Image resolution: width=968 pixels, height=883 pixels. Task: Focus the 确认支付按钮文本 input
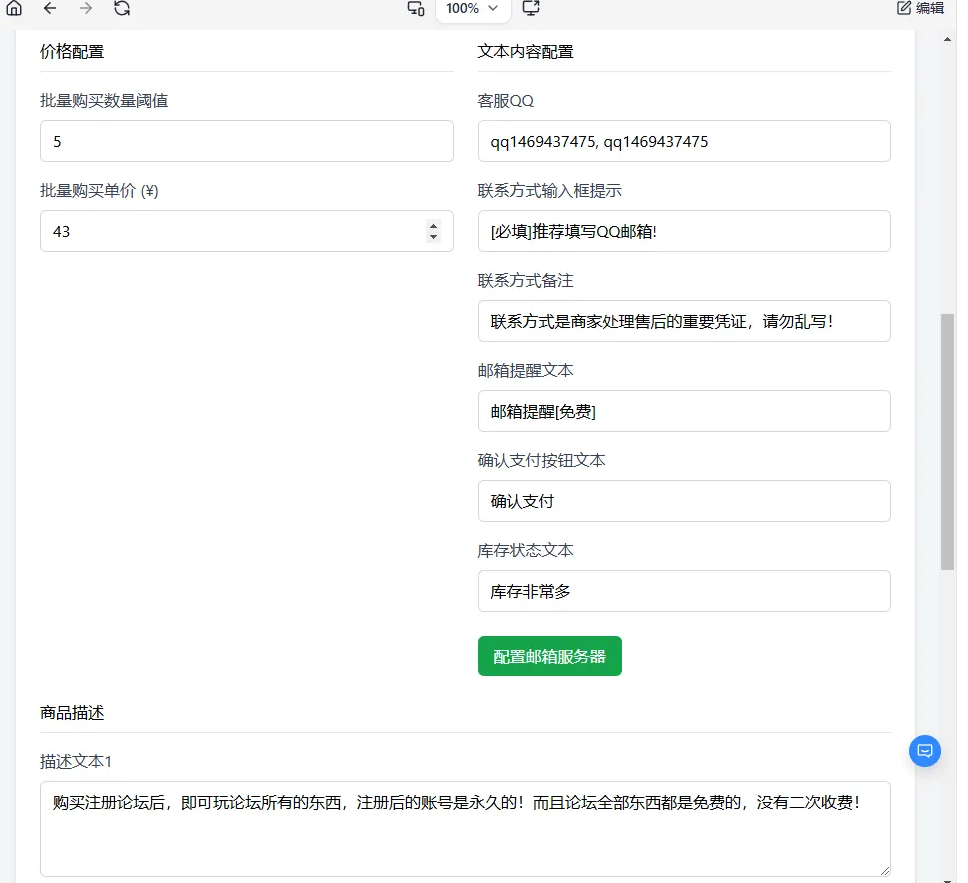pos(684,501)
